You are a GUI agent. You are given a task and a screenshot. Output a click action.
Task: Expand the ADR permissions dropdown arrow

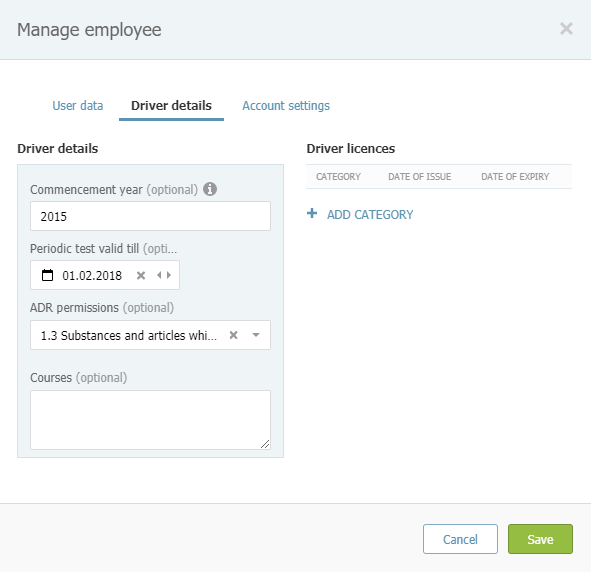256,335
